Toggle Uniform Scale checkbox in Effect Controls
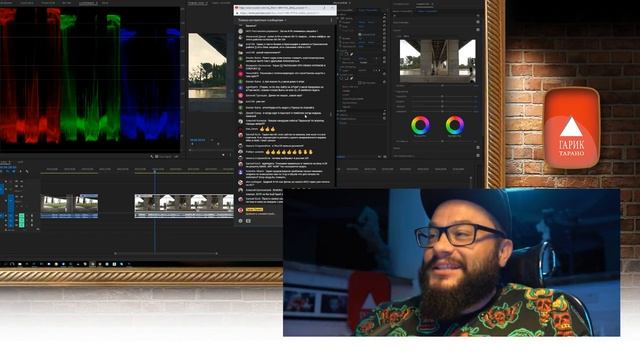This screenshot has height=360, width=640. tap(360, 35)
